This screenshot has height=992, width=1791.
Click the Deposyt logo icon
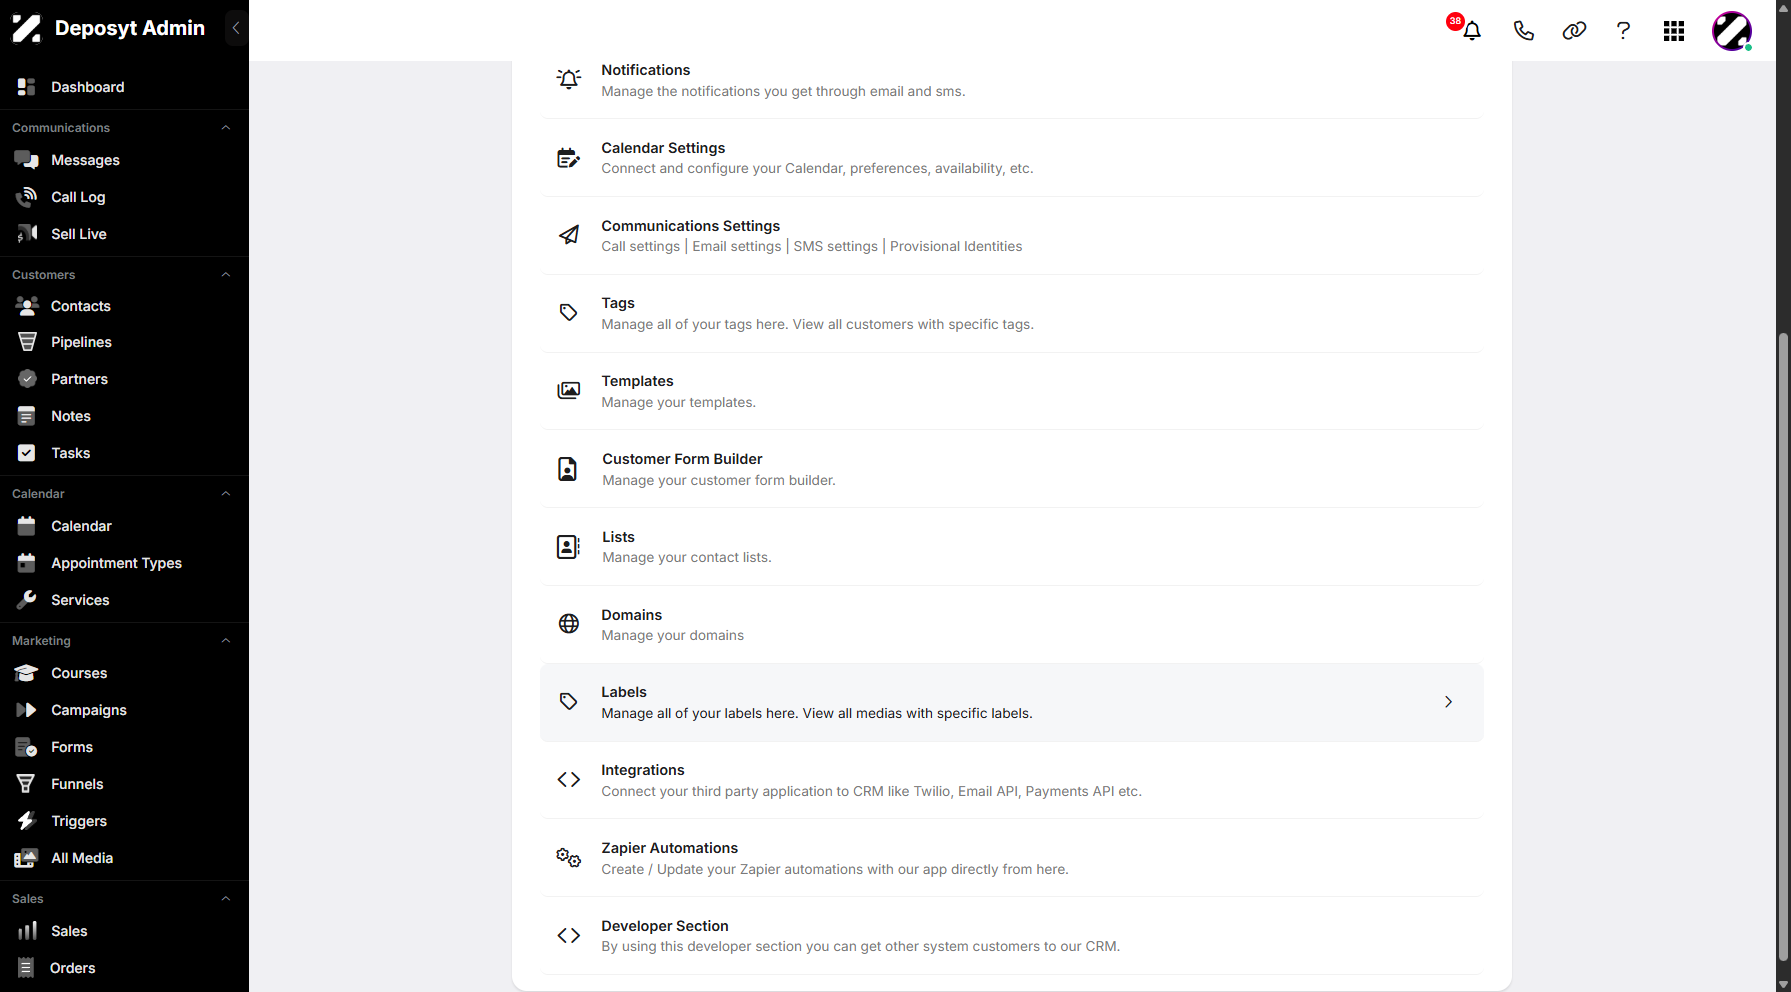(26, 28)
